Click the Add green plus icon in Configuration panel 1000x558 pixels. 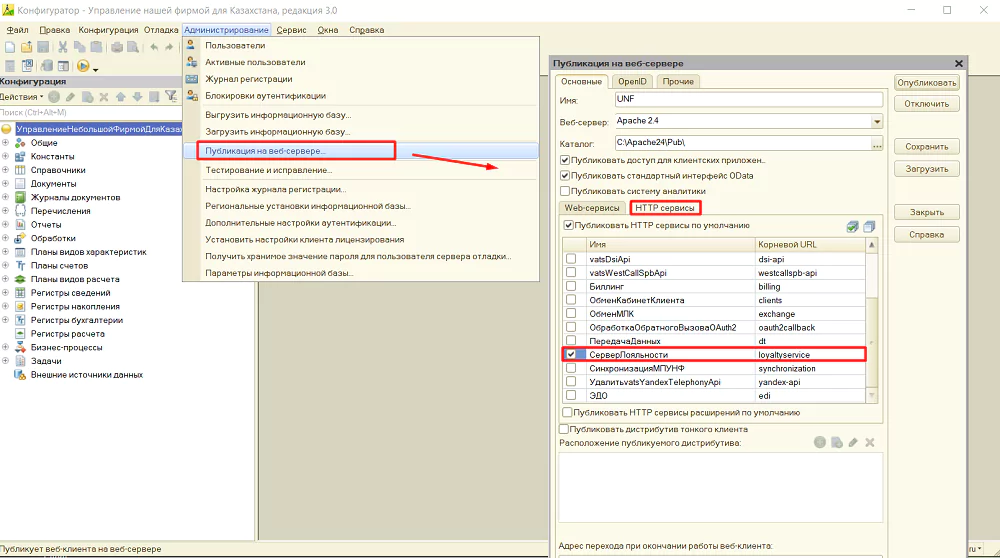[x=54, y=97]
